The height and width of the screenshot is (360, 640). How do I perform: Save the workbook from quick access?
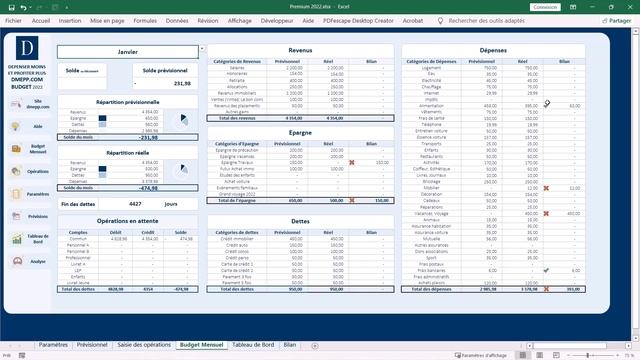coord(11,7)
